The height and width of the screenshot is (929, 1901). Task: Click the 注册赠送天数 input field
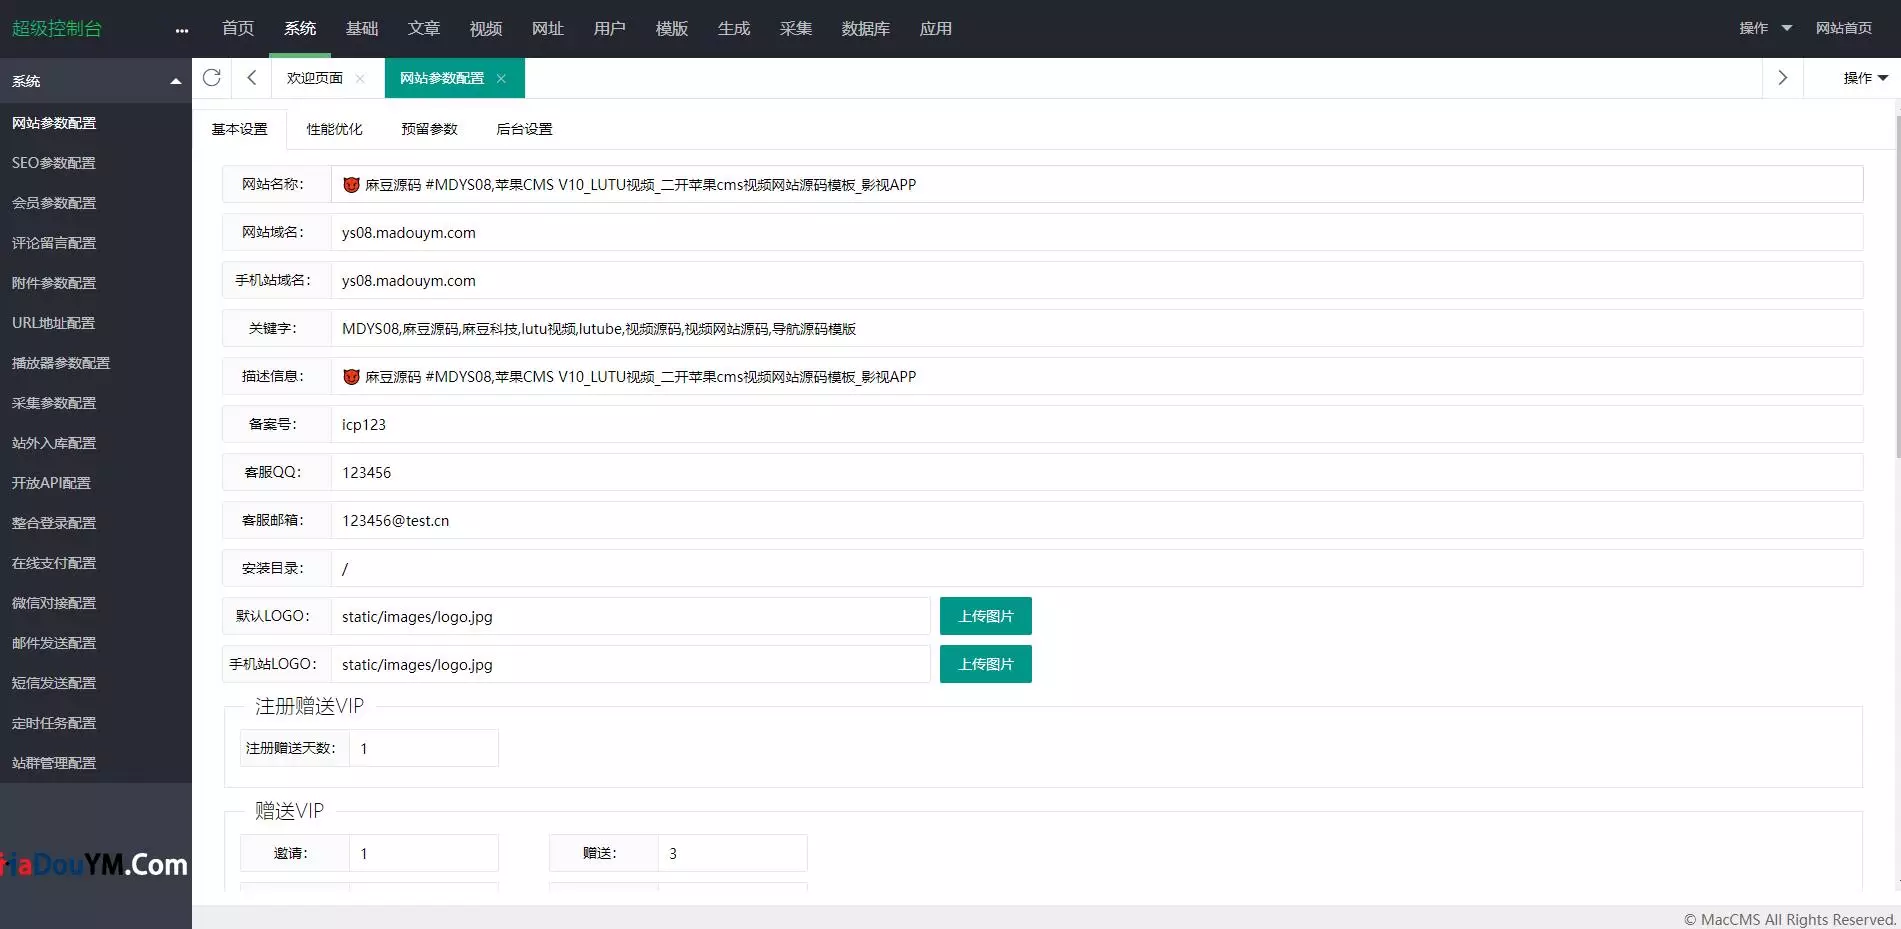click(x=423, y=748)
